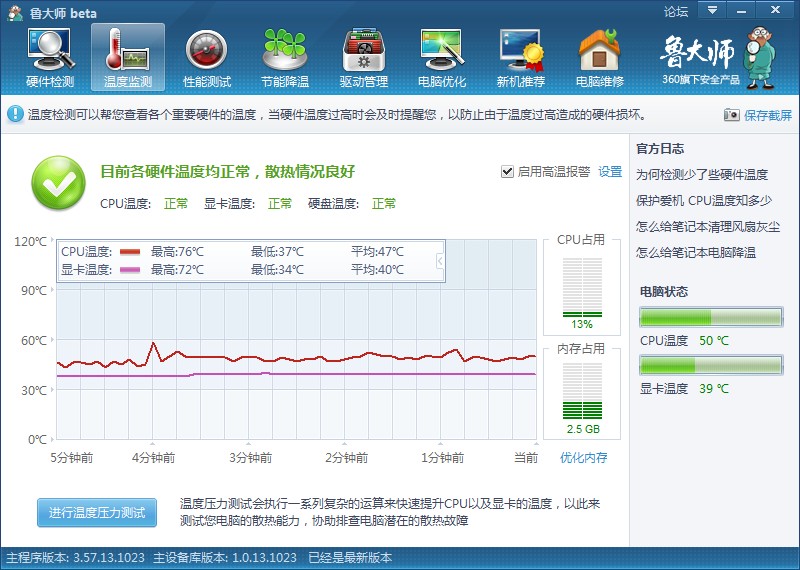Click the CPU占用 13% usage meter
Screen dimensions: 800x570
[x=582, y=288]
